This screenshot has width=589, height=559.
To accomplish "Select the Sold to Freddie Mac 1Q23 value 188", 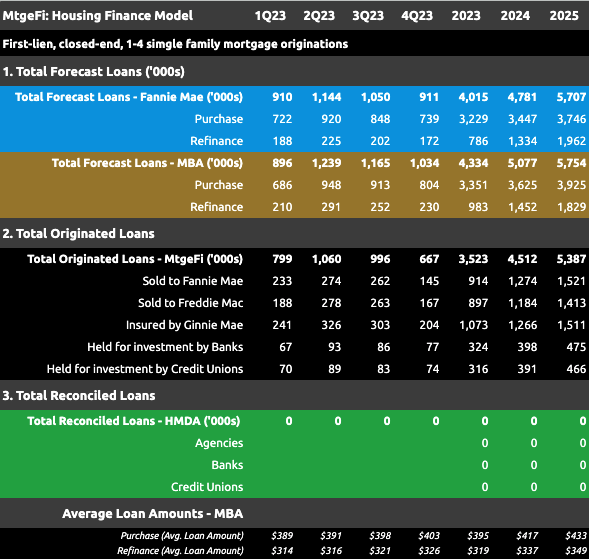I will (x=282, y=303).
